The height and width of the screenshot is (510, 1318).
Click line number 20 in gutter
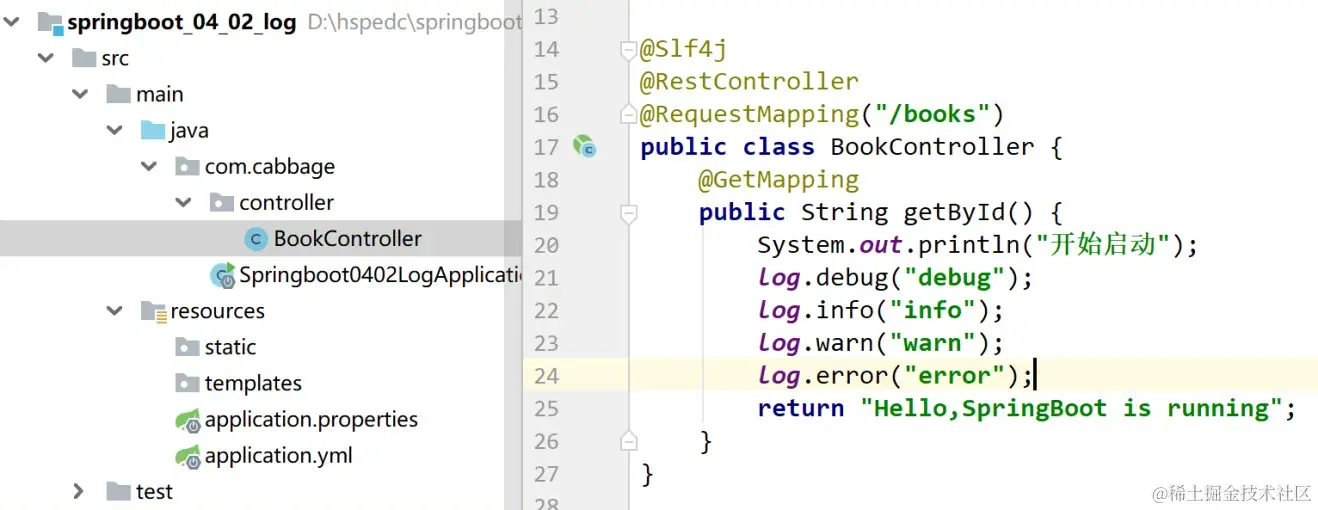[x=547, y=245]
